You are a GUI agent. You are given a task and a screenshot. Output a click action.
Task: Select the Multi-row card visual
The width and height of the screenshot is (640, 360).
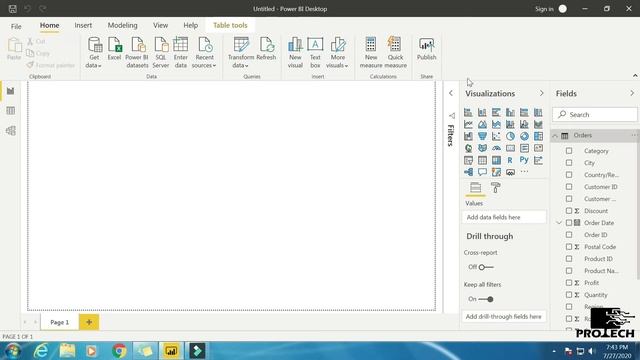pyautogui.click(x=524, y=148)
